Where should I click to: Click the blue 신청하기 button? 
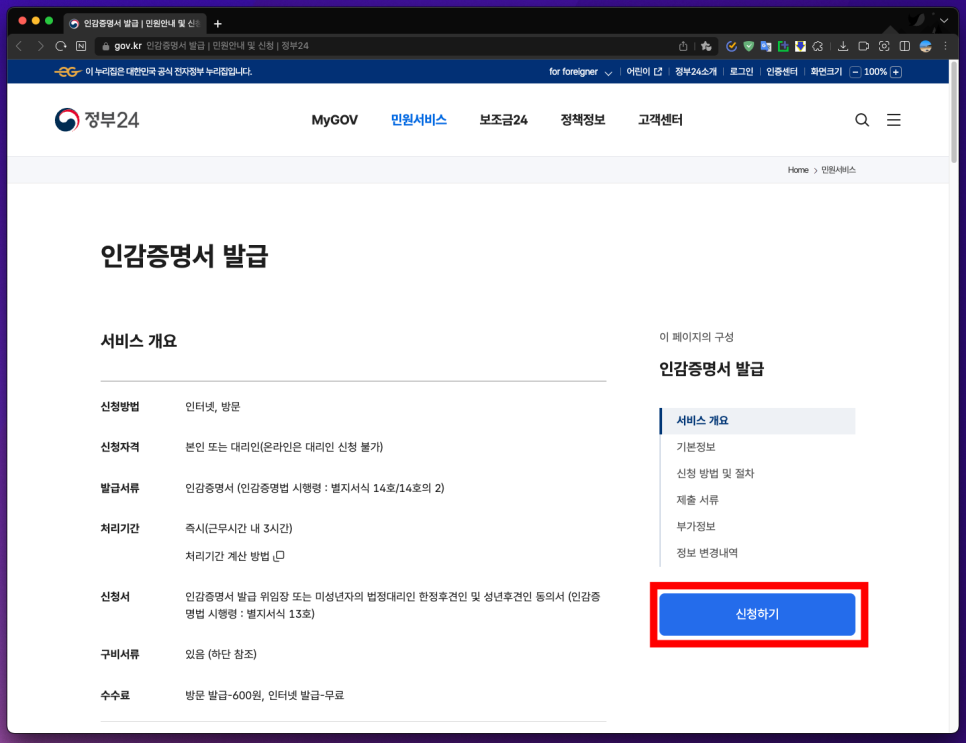point(757,614)
